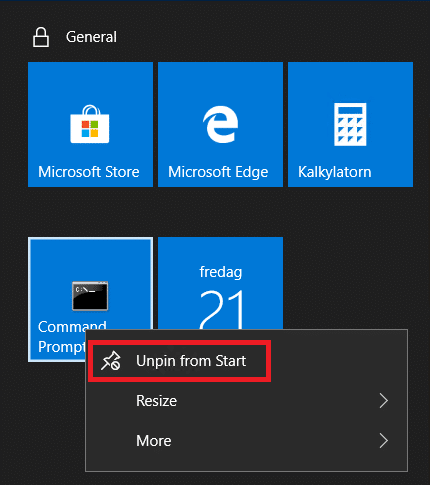Screen dimensions: 430x485
Task: Click the Command Prompt console icon
Action: (x=90, y=296)
